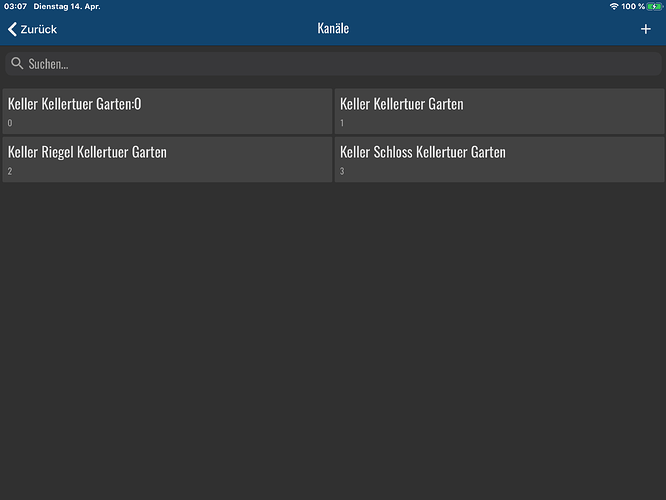The height and width of the screenshot is (500, 666).
Task: Add a new channel with plus icon
Action: coord(645,29)
